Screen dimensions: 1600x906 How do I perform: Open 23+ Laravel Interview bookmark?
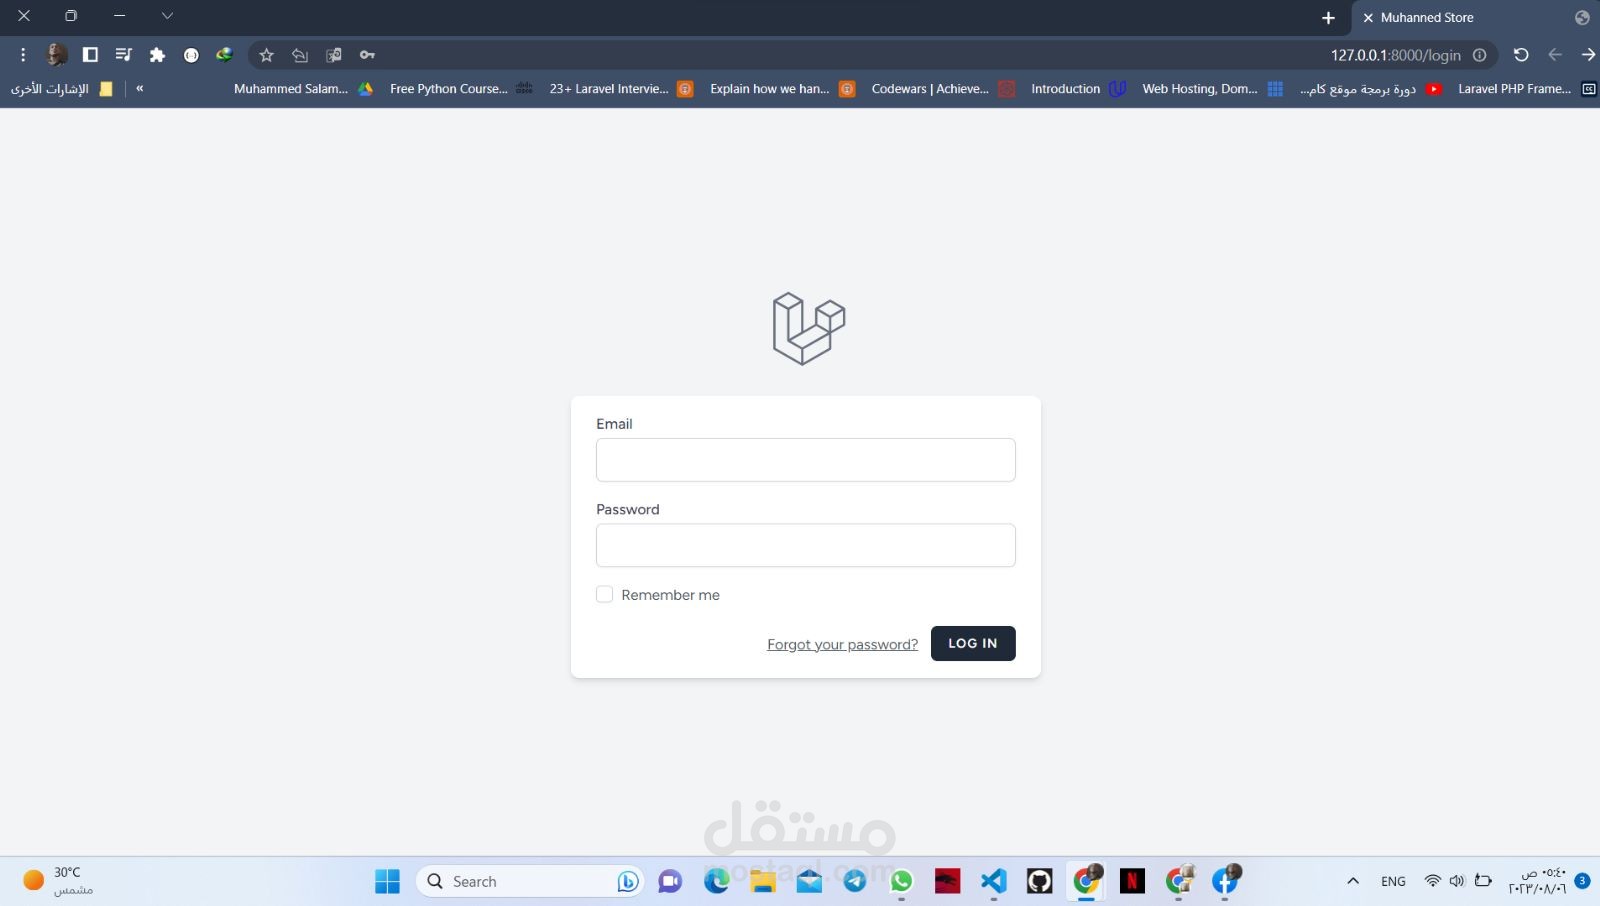point(621,89)
